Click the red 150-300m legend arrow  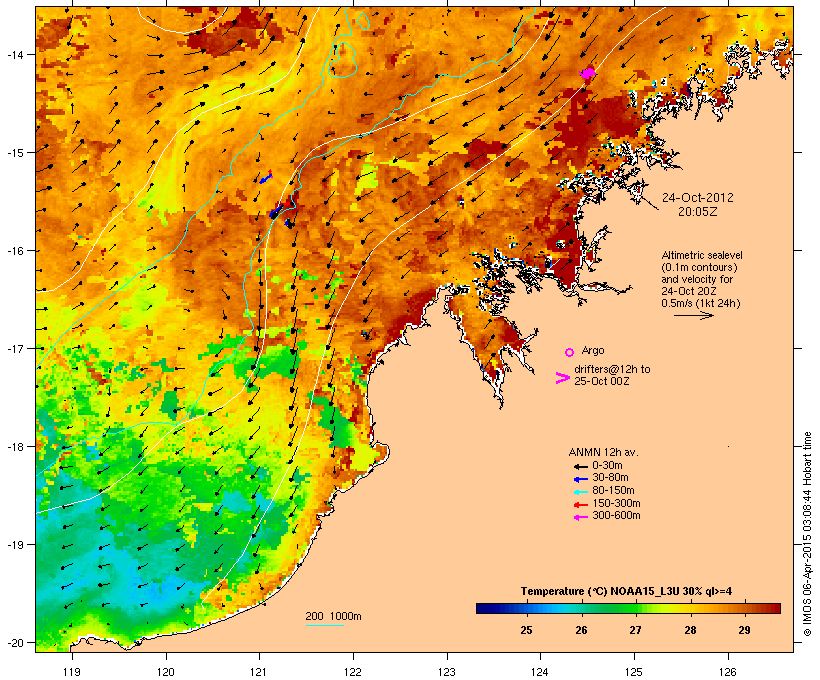580,505
